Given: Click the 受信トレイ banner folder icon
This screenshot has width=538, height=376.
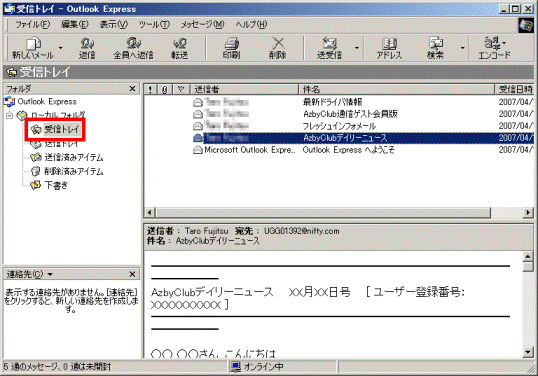Looking at the screenshot, I should [x=12, y=72].
